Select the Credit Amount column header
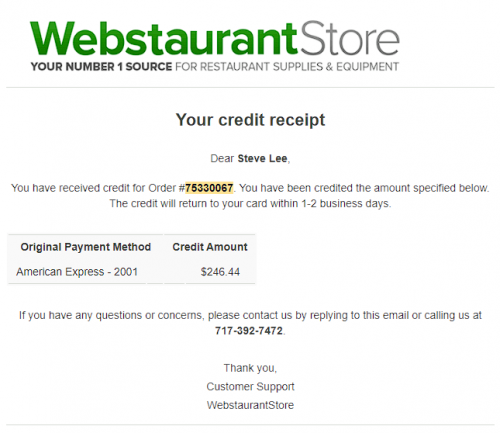 click(210, 247)
